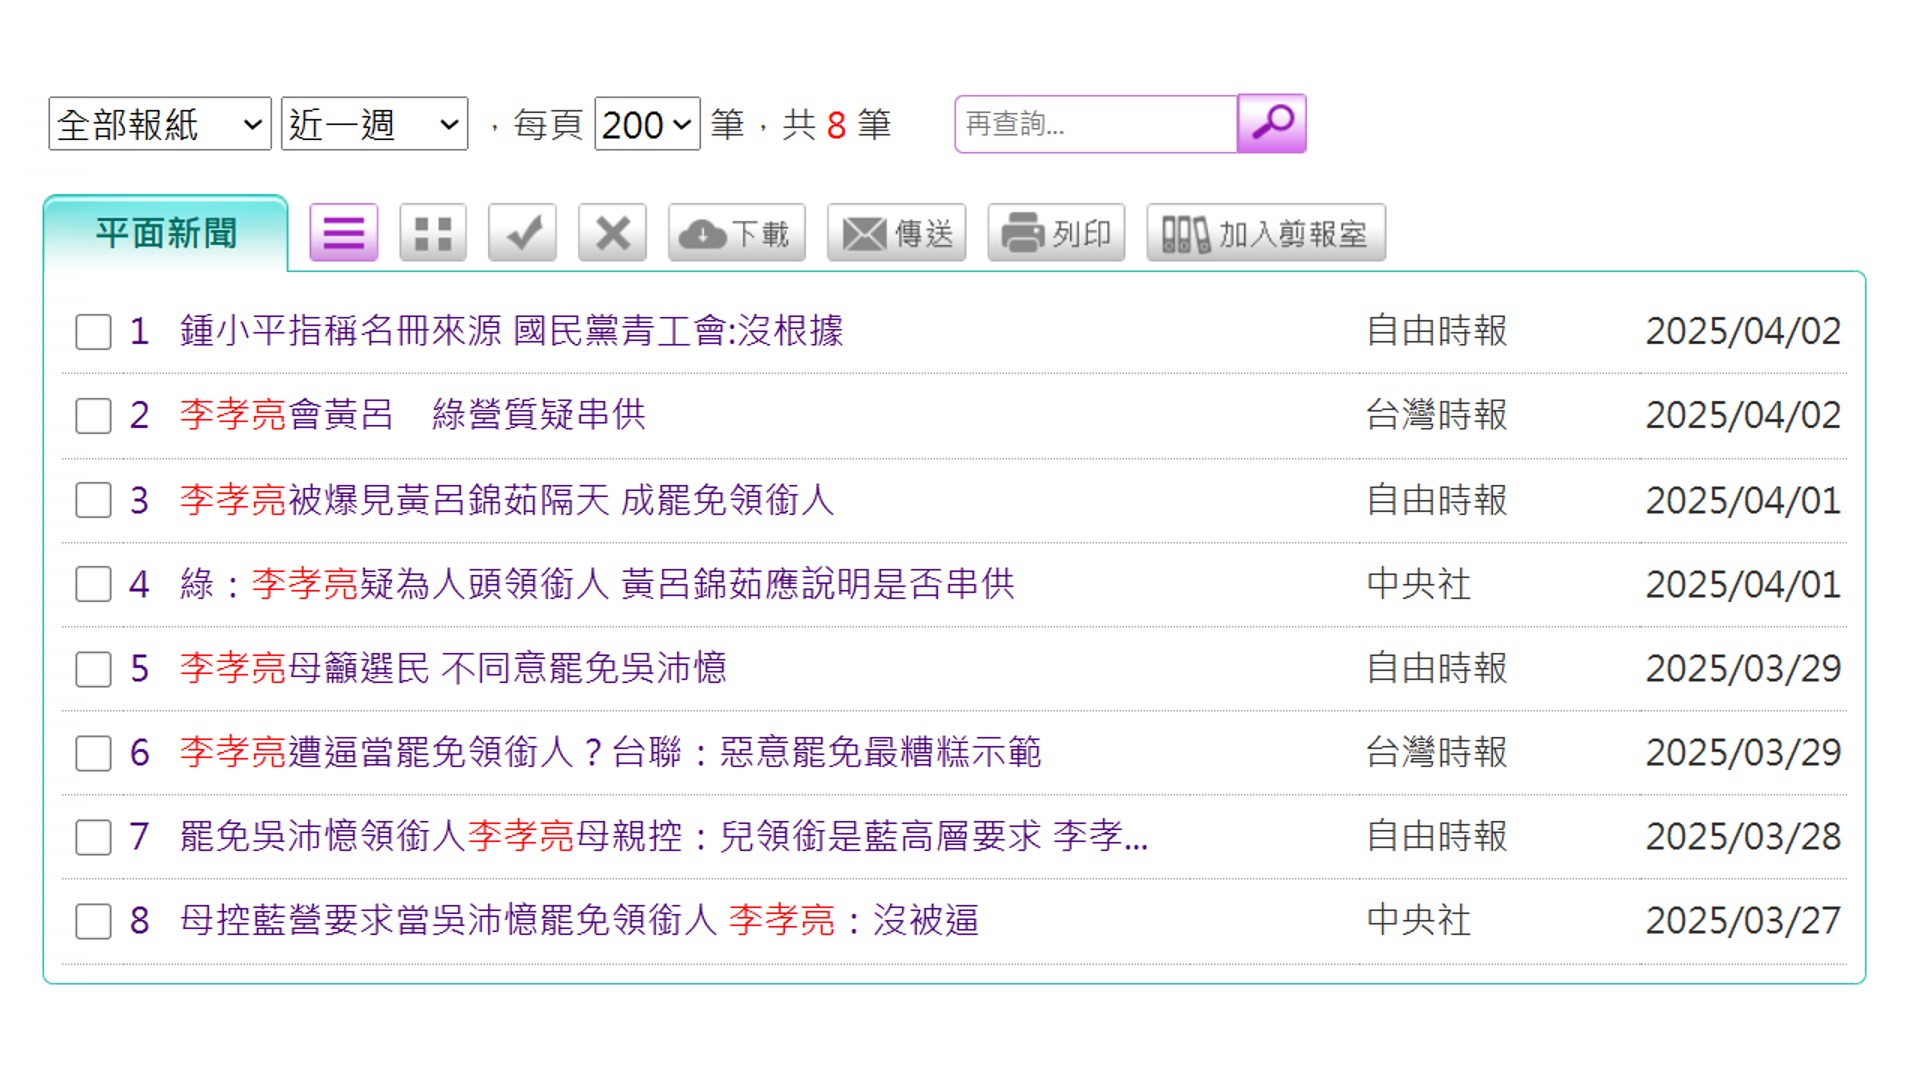Viewport: 1920px width, 1080px height.
Task: Switch to list view icon
Action: coord(343,233)
